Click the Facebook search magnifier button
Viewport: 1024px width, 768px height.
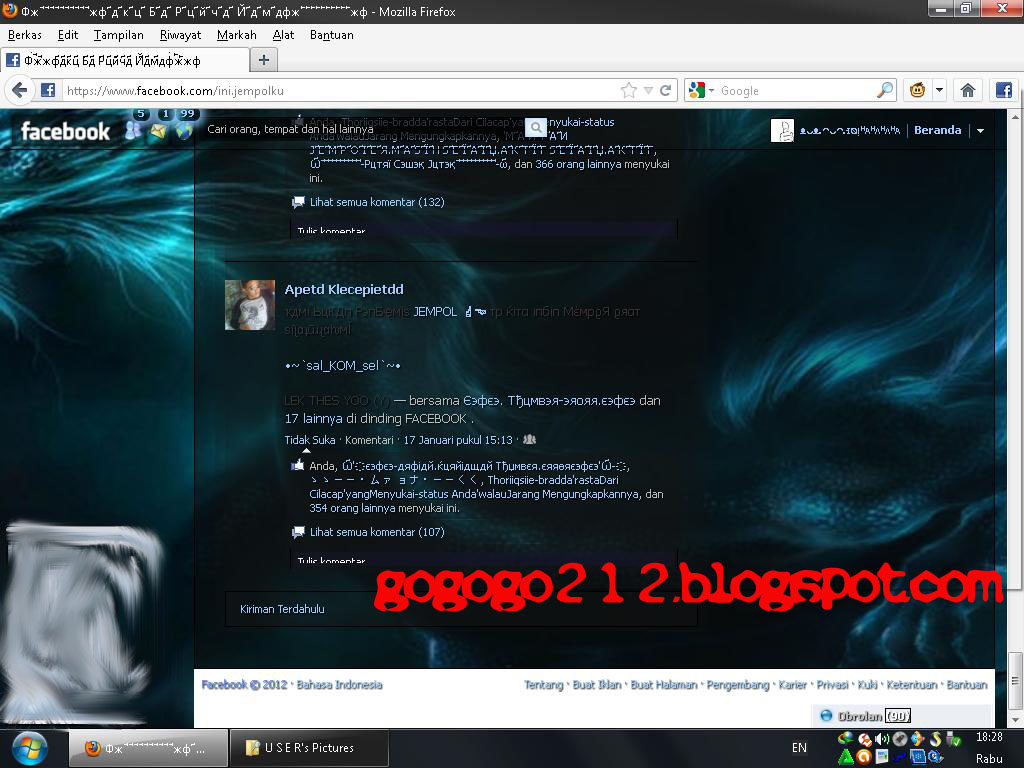pyautogui.click(x=536, y=127)
